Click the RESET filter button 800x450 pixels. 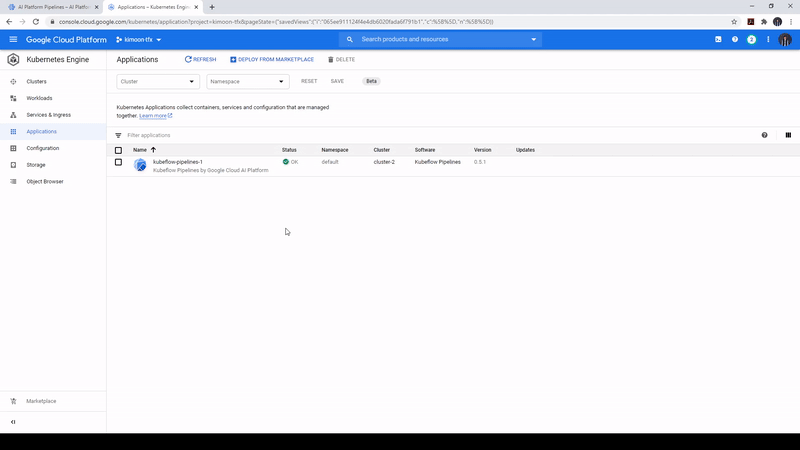(x=309, y=81)
